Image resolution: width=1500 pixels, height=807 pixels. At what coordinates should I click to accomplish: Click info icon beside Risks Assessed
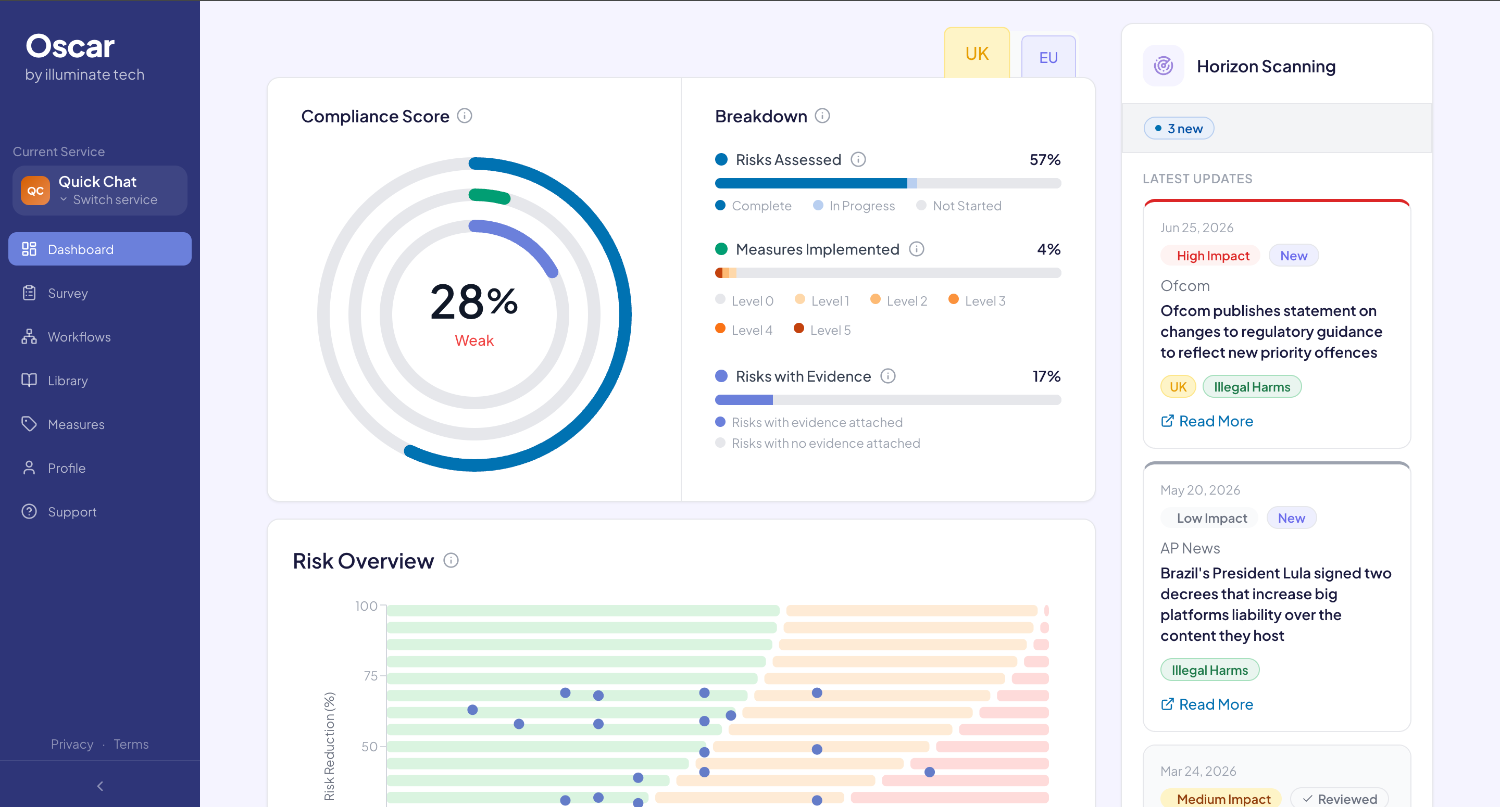click(858, 159)
